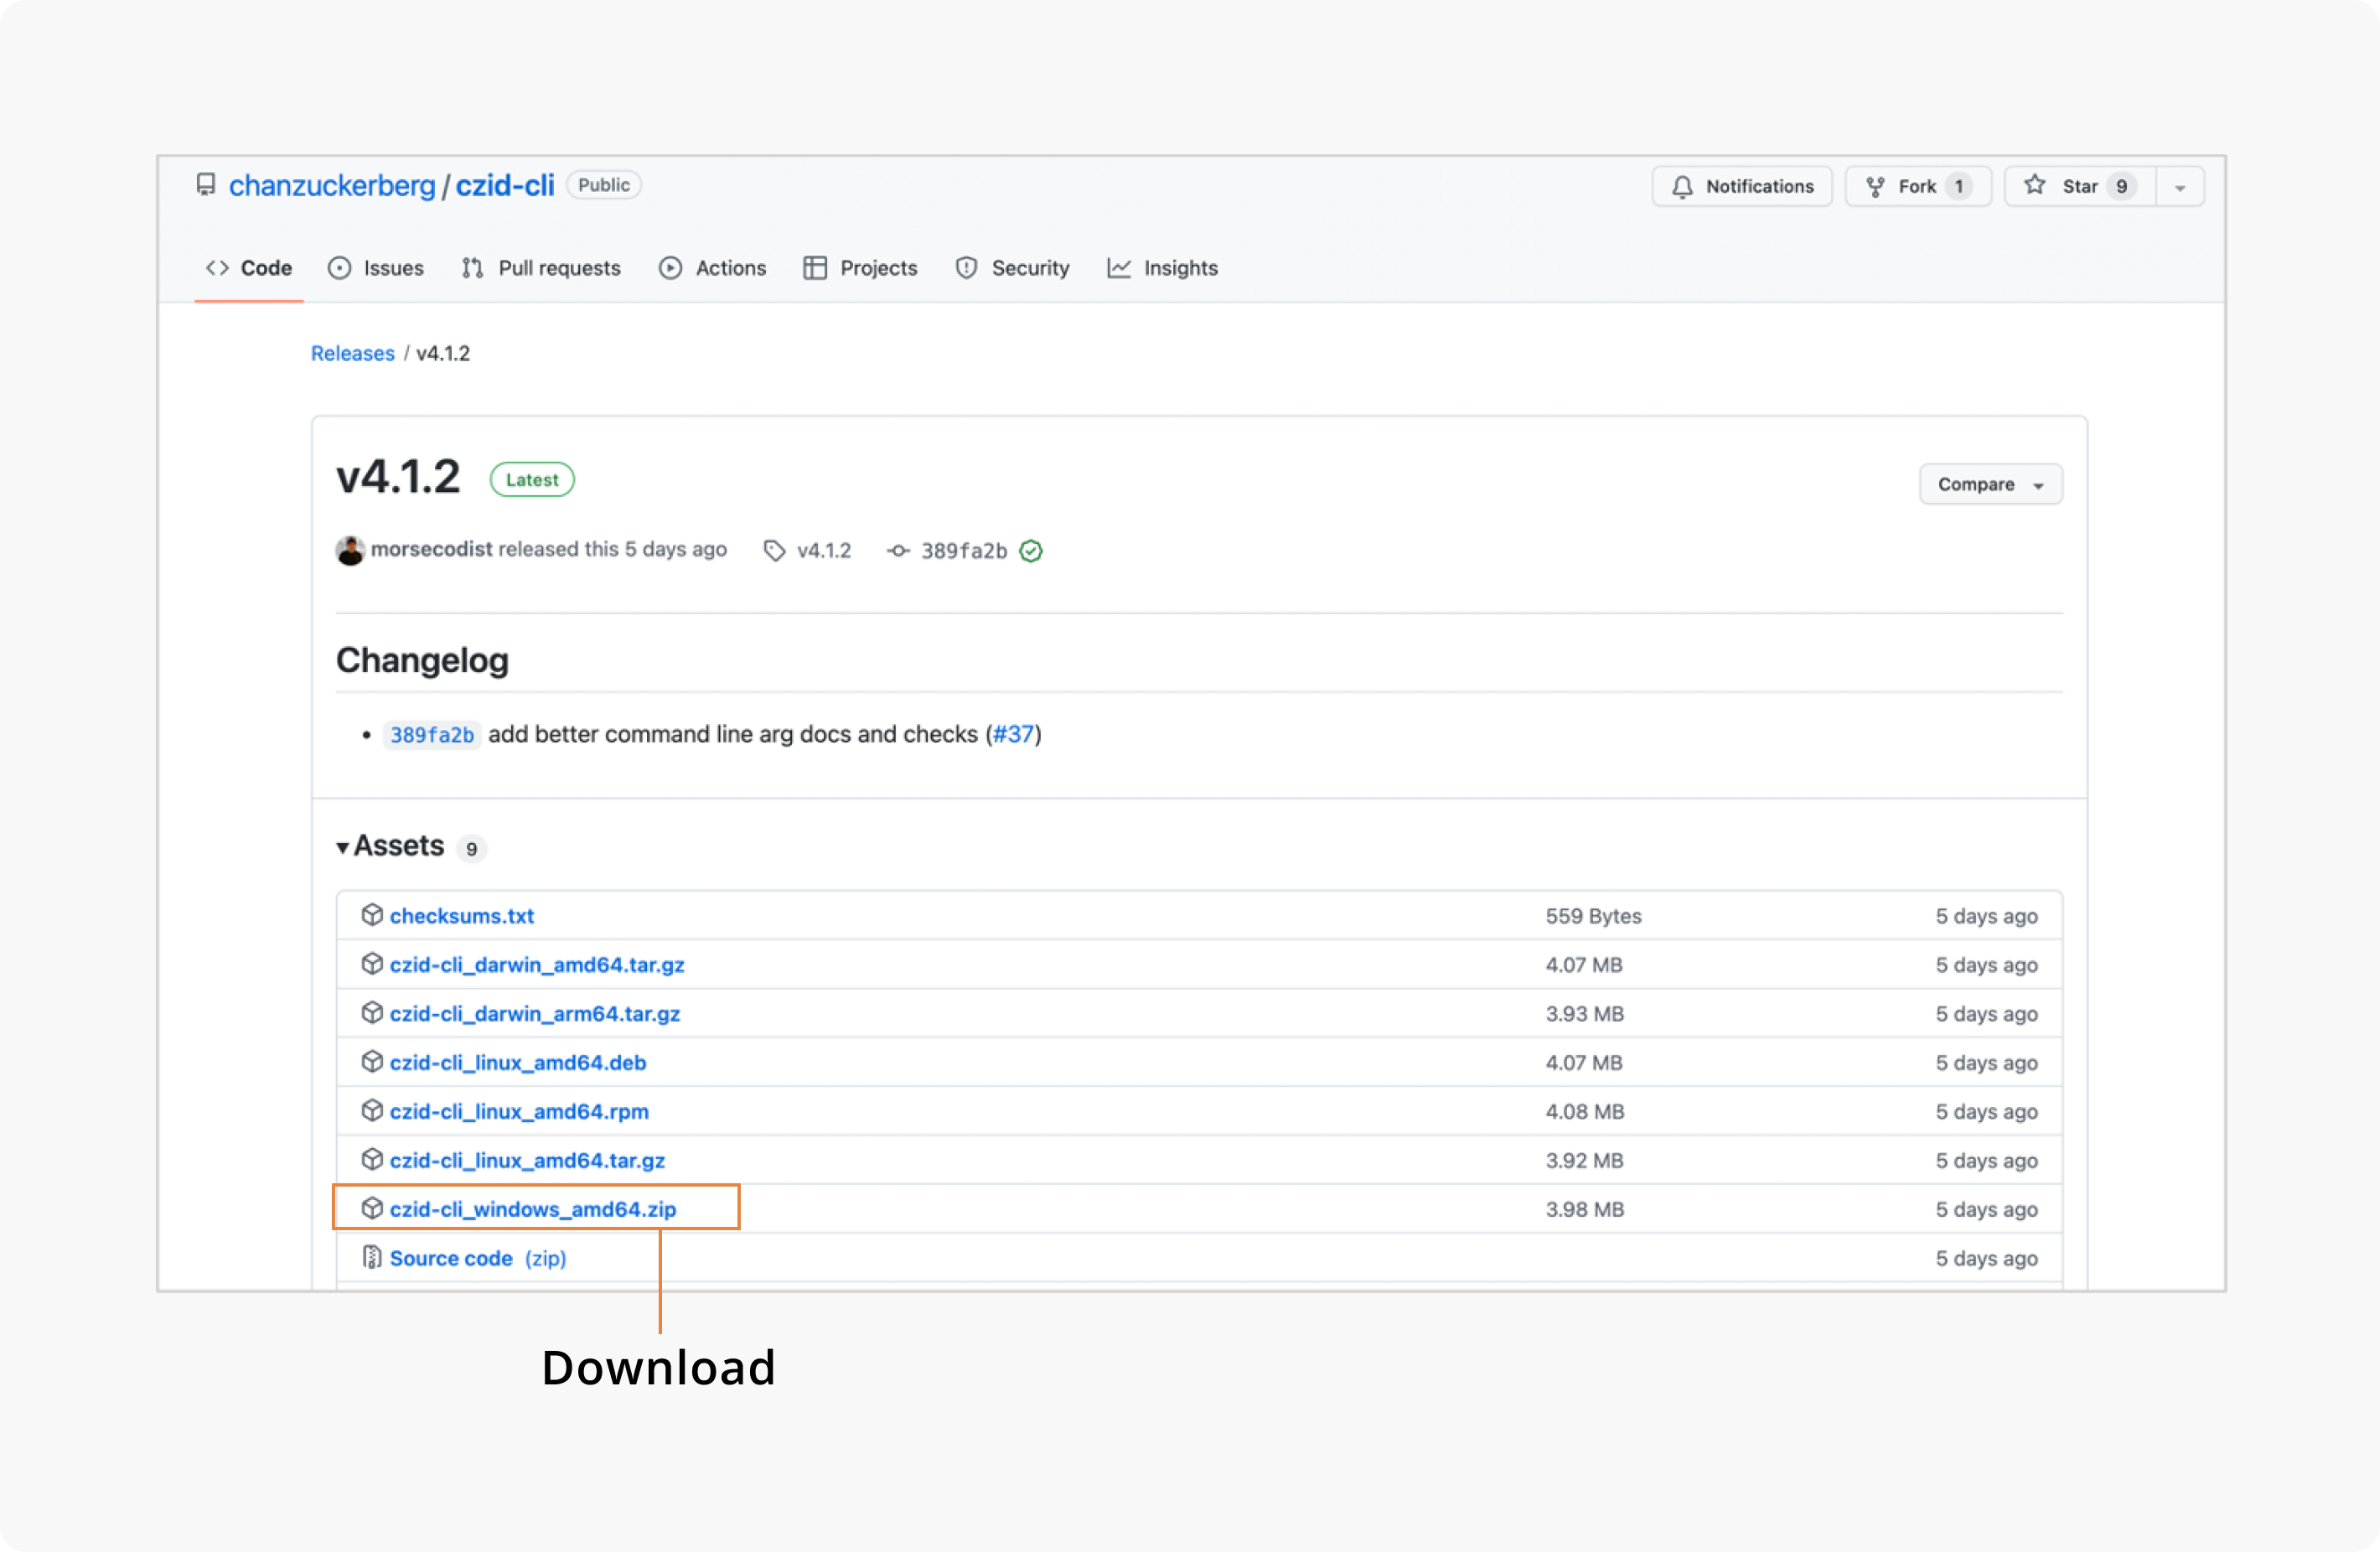Open the v4.1.2 tag link
2380x1552 pixels.
[x=824, y=551]
